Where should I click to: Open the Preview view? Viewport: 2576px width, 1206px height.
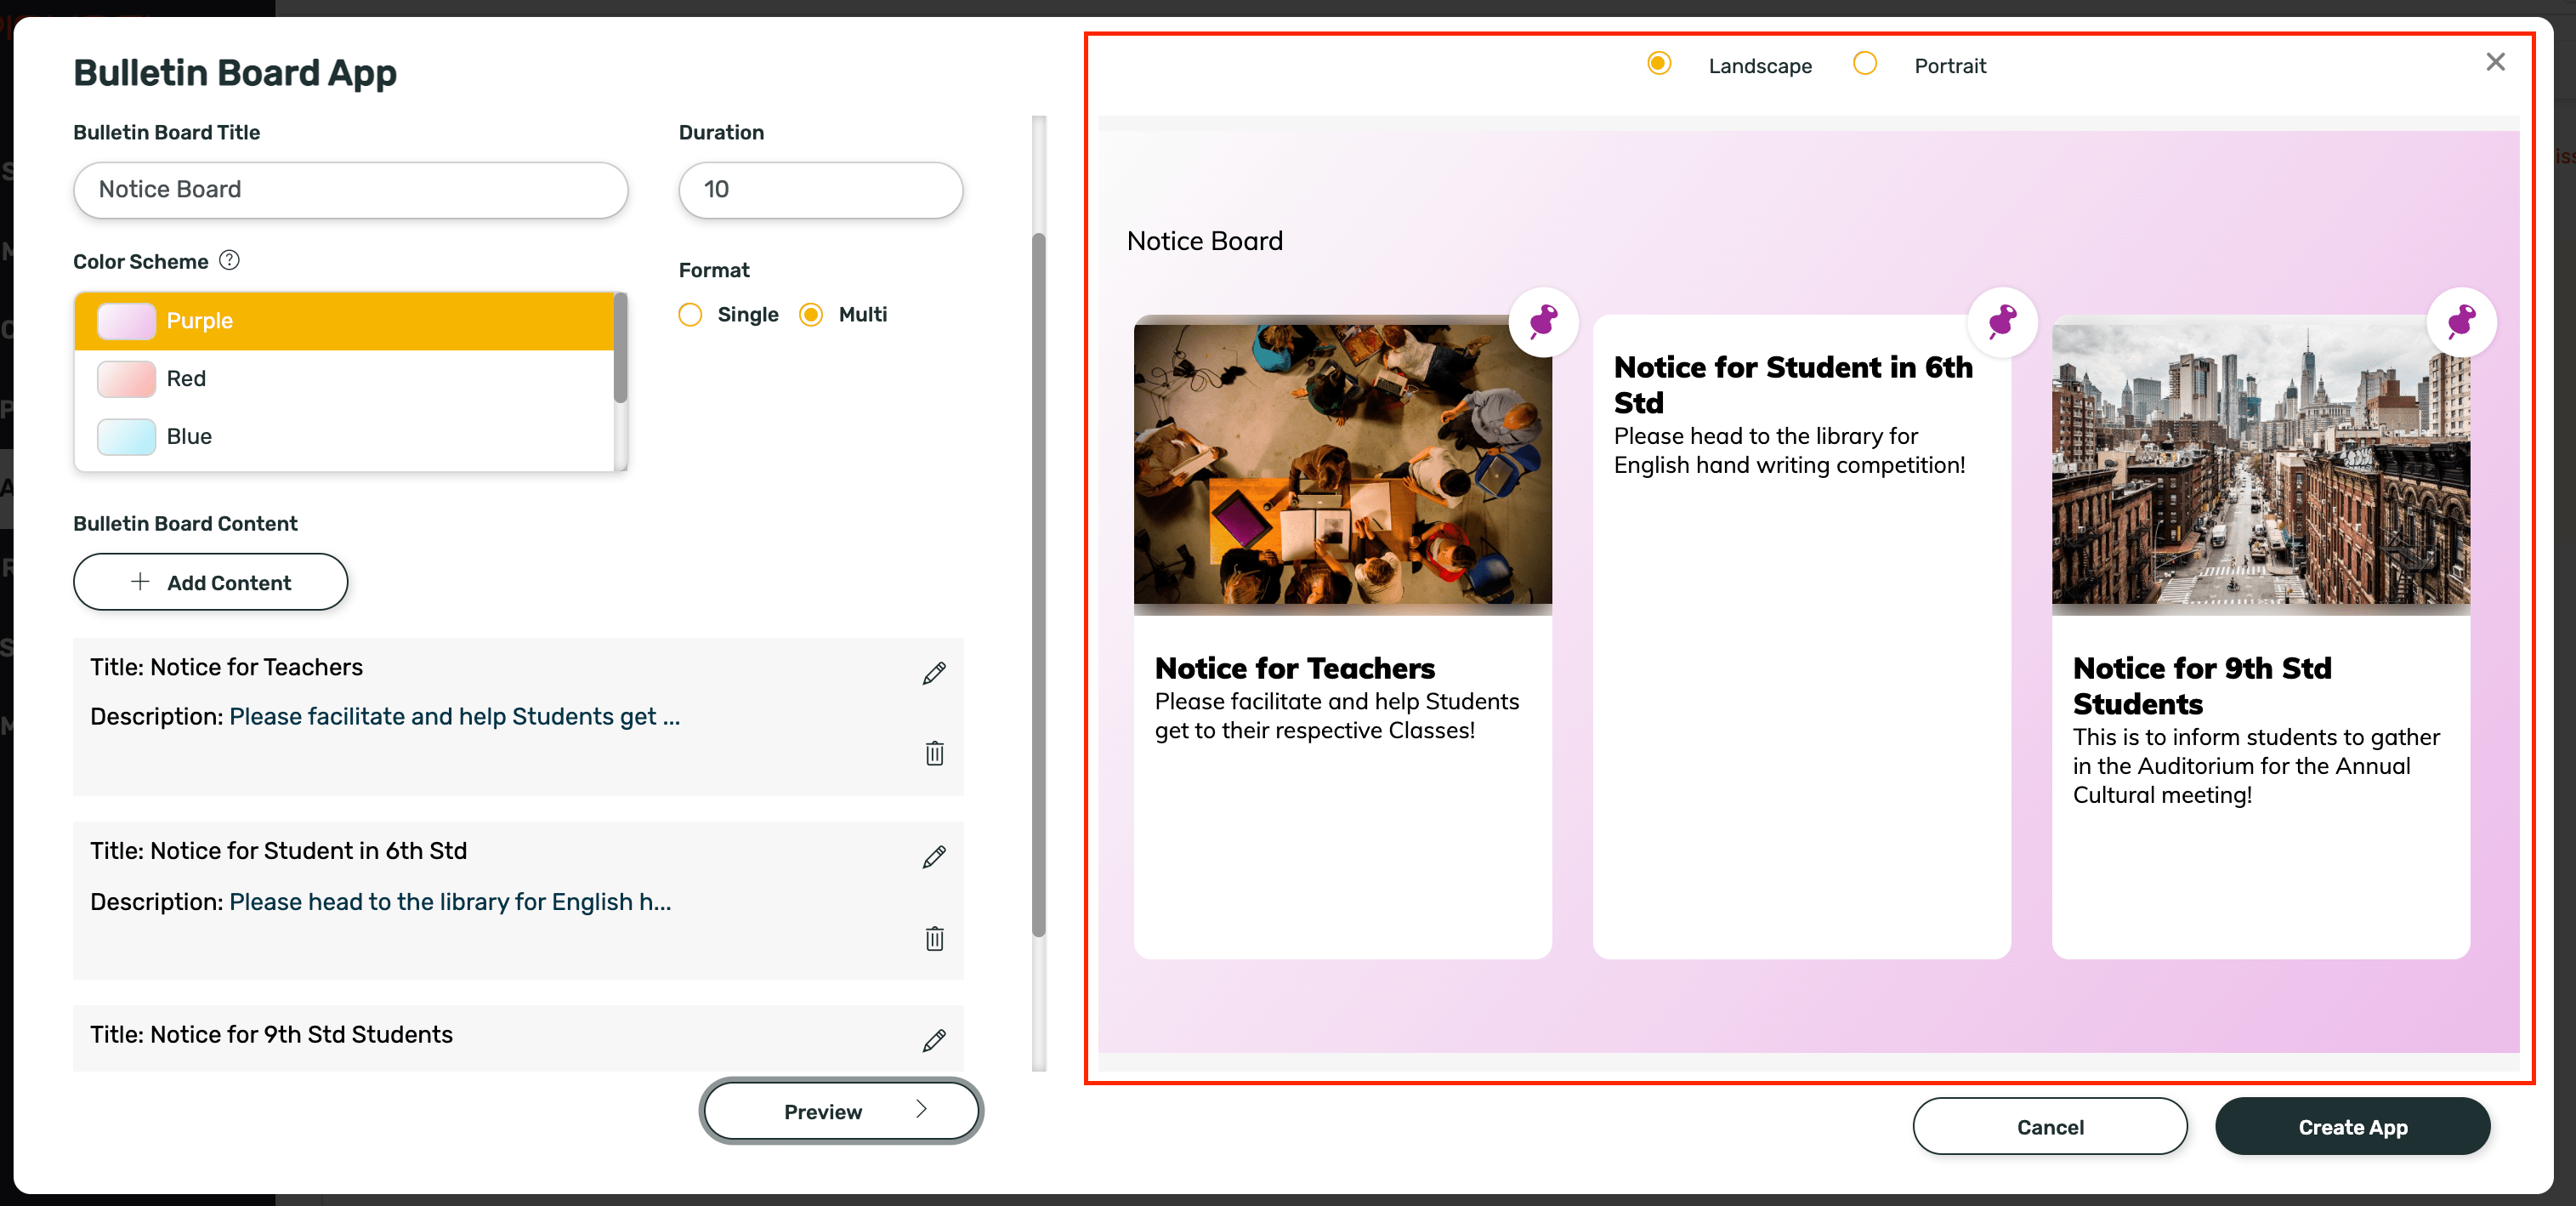tap(840, 1111)
